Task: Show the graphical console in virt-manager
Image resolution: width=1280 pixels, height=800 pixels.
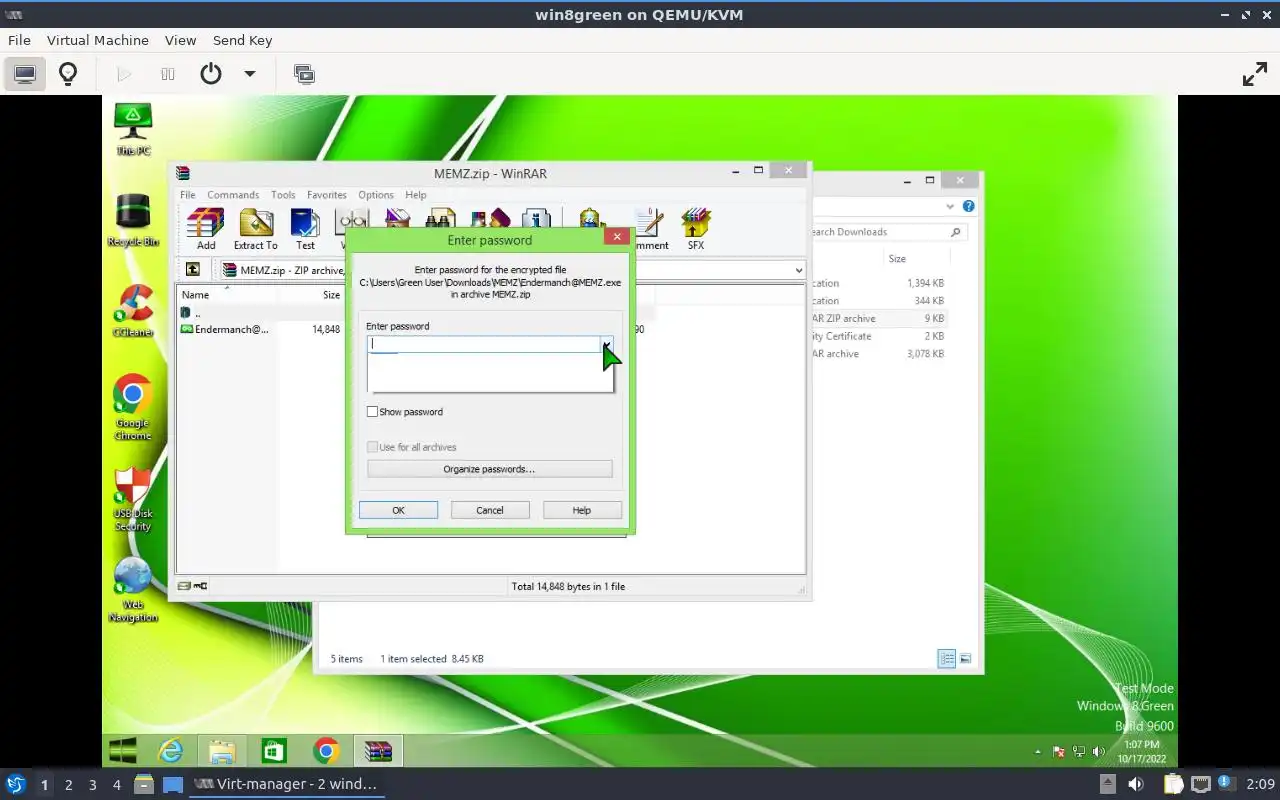Action: click(x=25, y=74)
